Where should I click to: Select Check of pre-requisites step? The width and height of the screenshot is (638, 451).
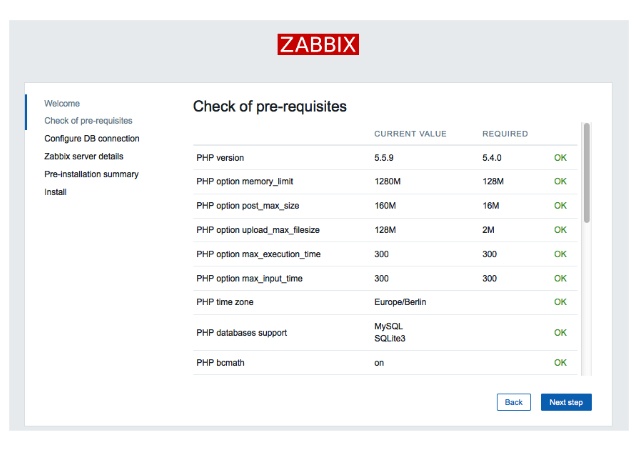tap(88, 121)
